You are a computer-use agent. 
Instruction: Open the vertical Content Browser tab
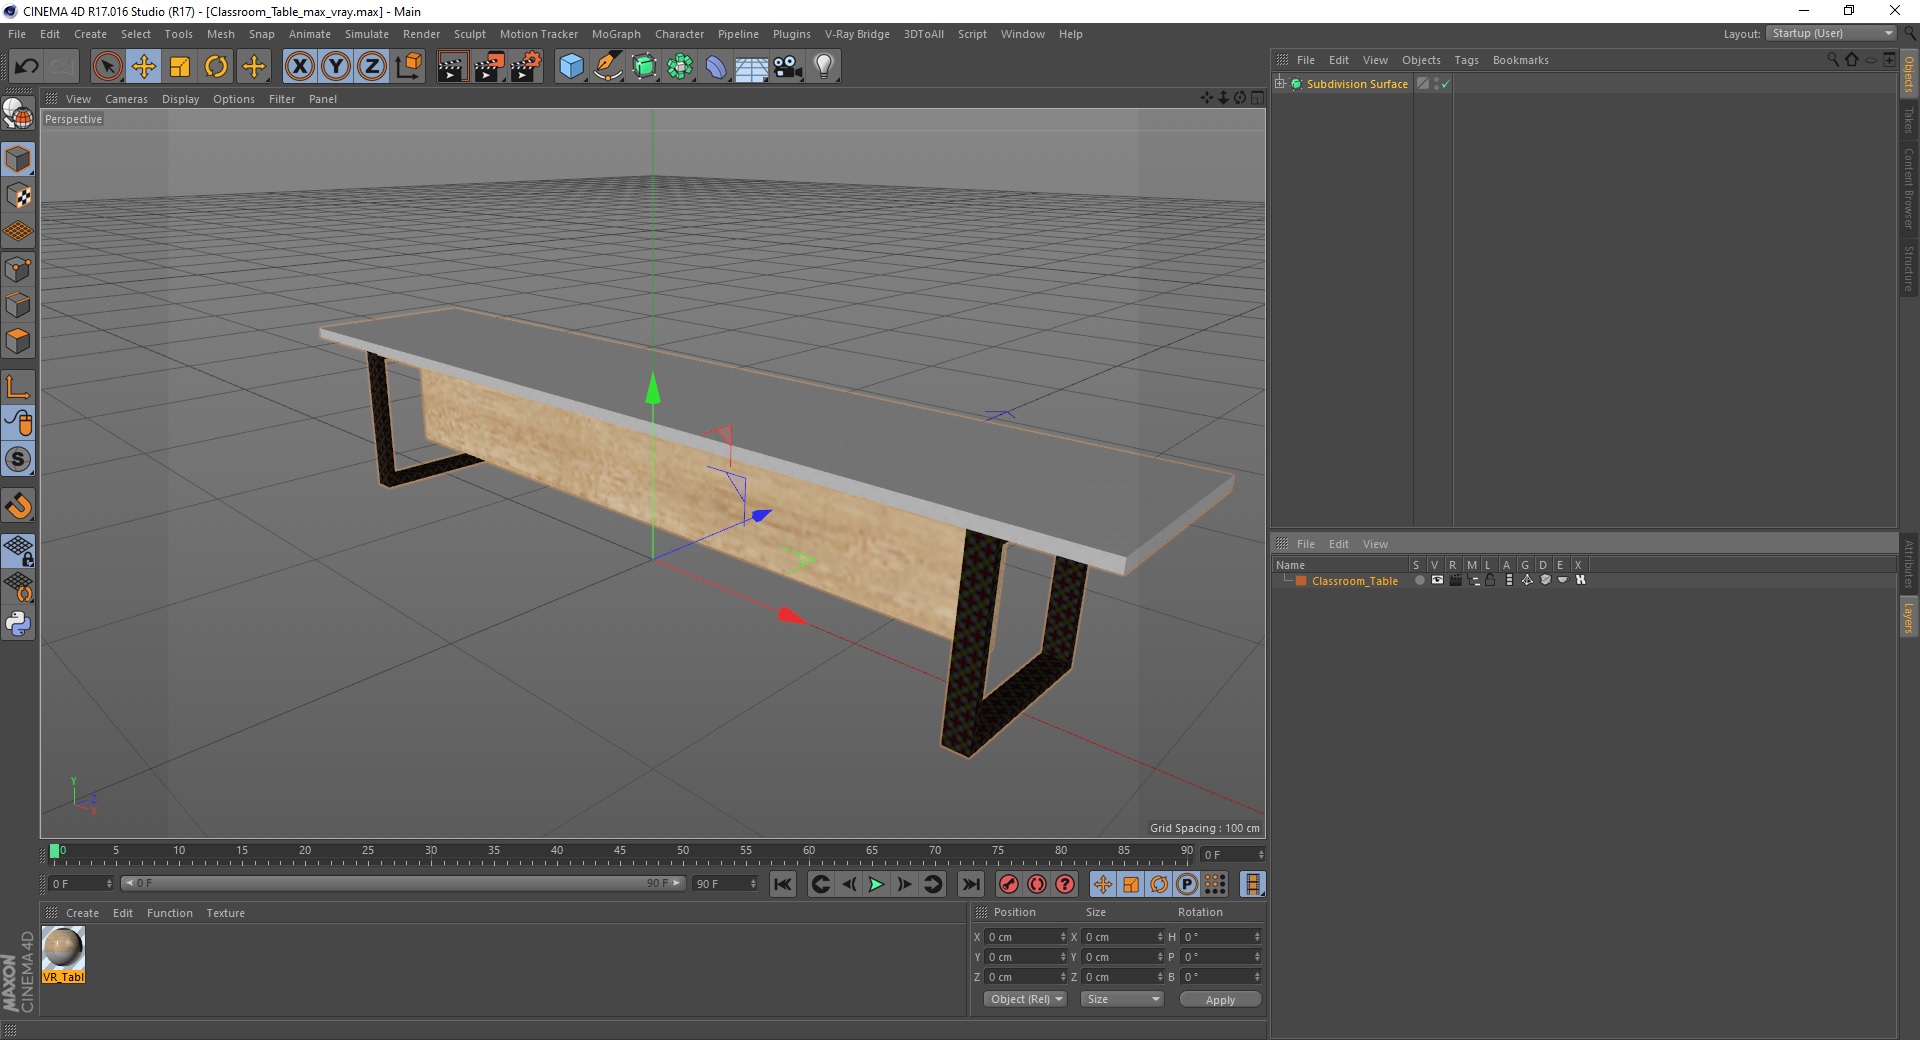point(1909,188)
